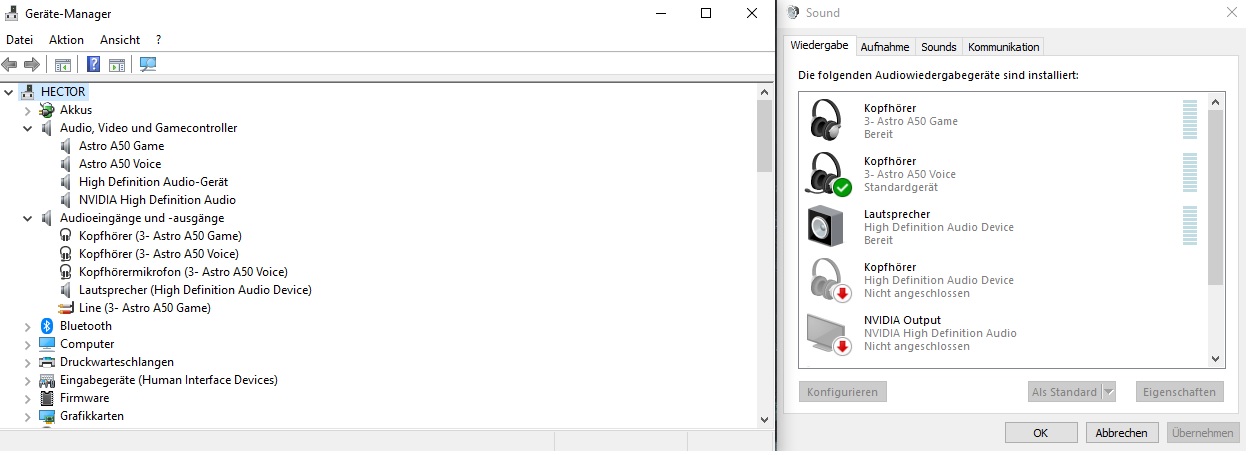
Task: Click the scan for hardware changes monitor icon
Action: [148, 65]
